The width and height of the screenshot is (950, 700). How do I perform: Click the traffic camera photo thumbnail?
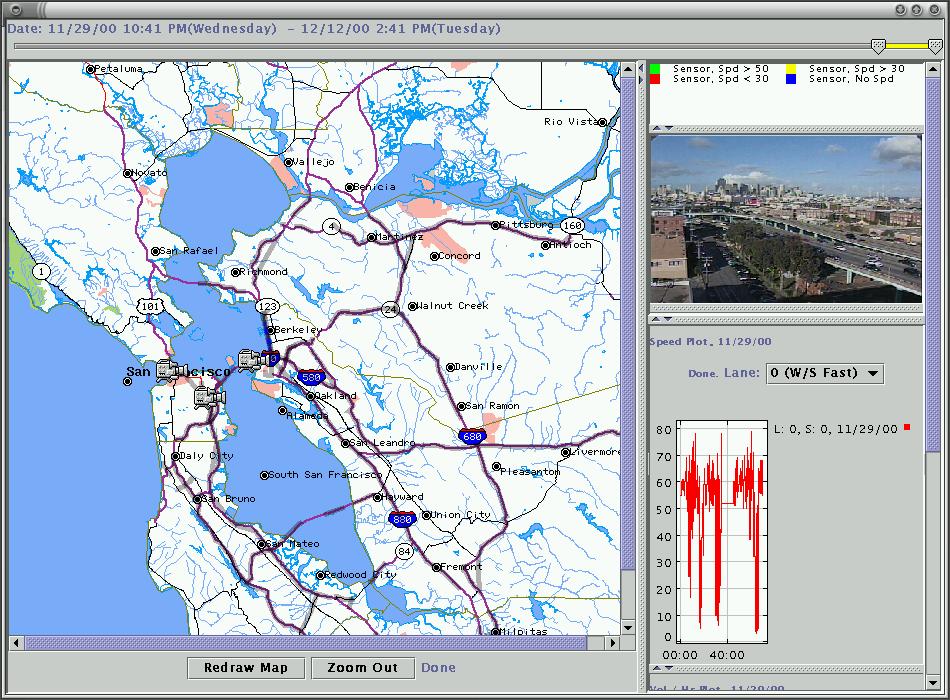point(786,219)
